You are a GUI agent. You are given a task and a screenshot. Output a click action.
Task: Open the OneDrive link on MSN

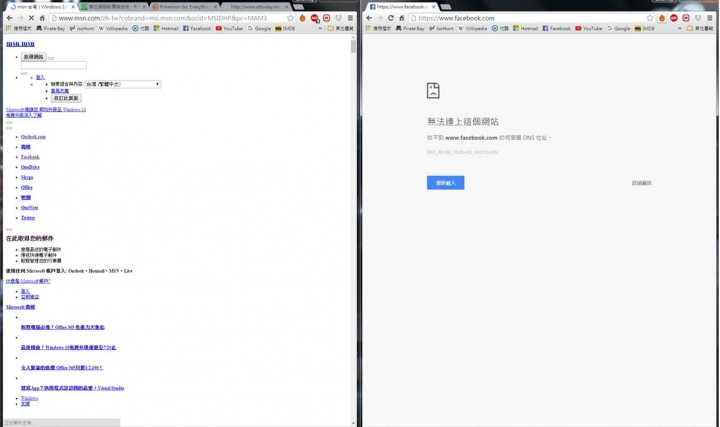(x=30, y=167)
